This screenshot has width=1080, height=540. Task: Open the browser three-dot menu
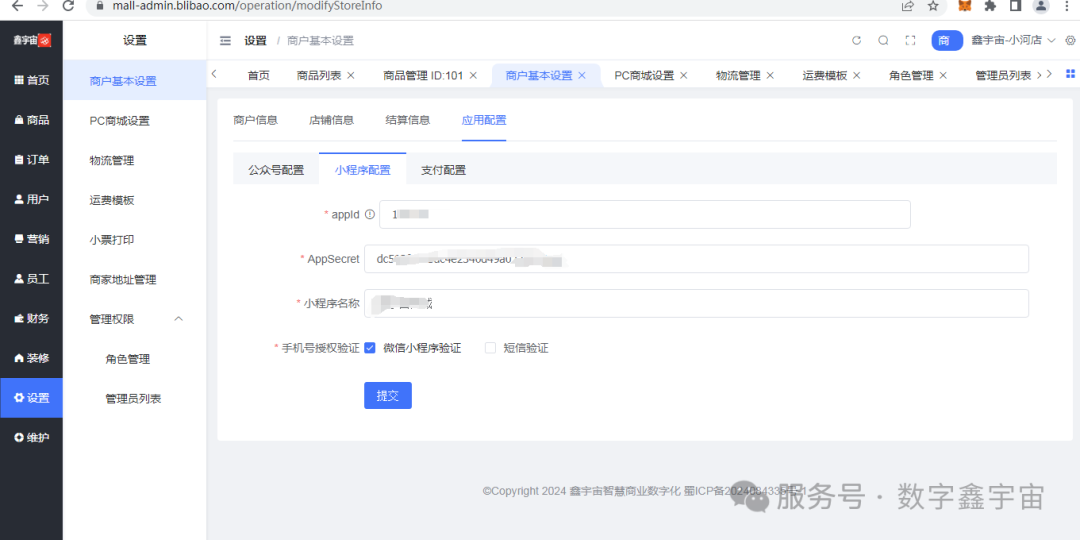pyautogui.click(x=1066, y=6)
